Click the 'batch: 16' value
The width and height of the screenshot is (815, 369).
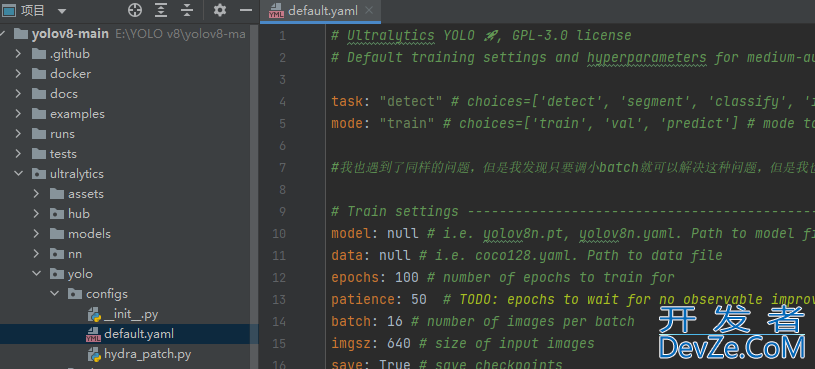coord(395,322)
